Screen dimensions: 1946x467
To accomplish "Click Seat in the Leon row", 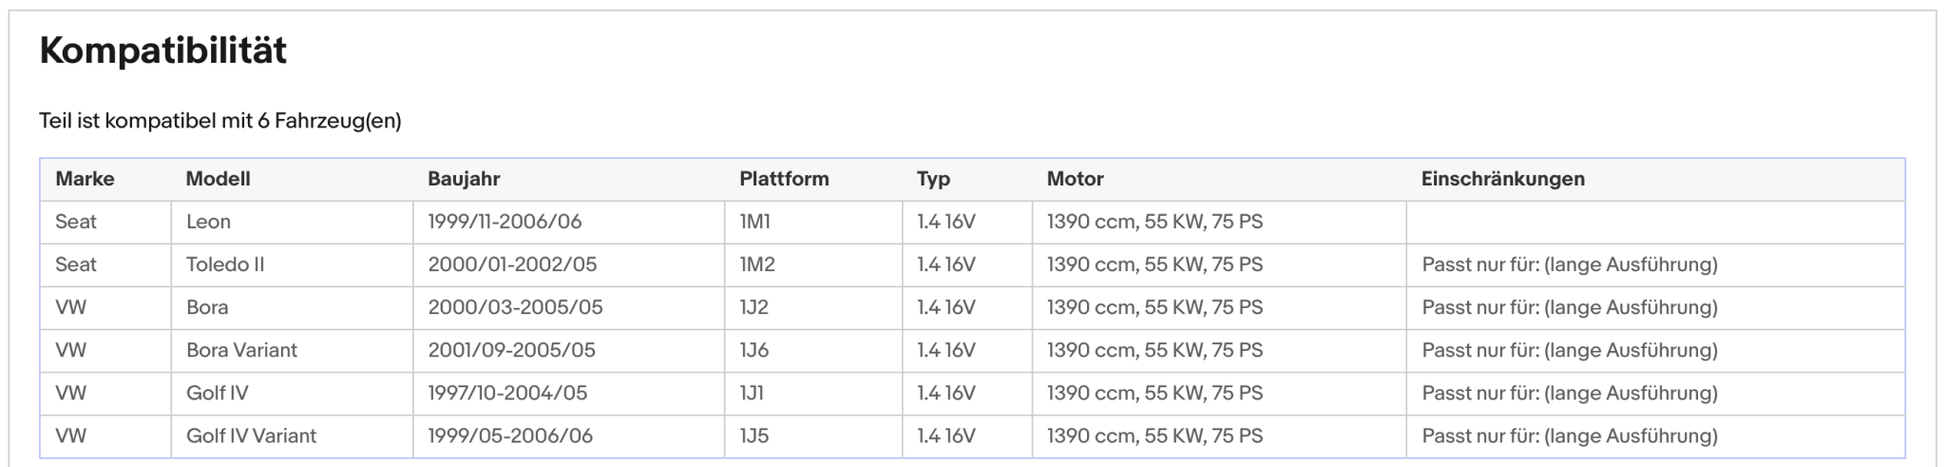I will click(76, 222).
